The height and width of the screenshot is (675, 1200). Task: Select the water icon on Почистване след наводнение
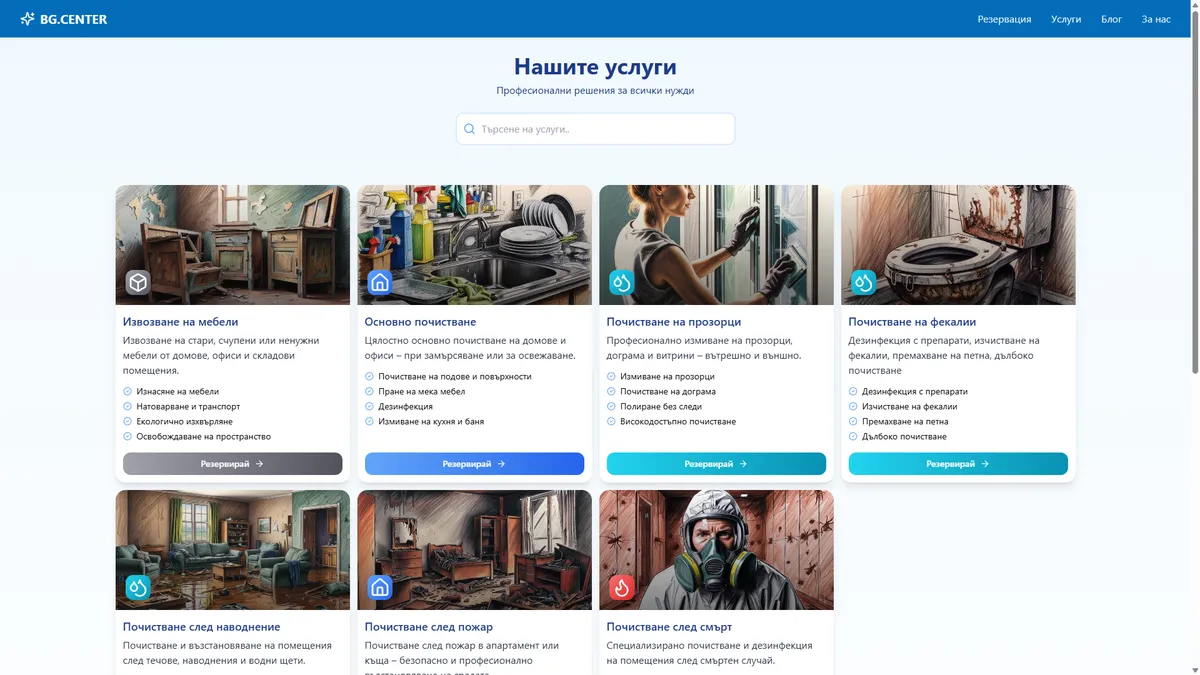(138, 587)
